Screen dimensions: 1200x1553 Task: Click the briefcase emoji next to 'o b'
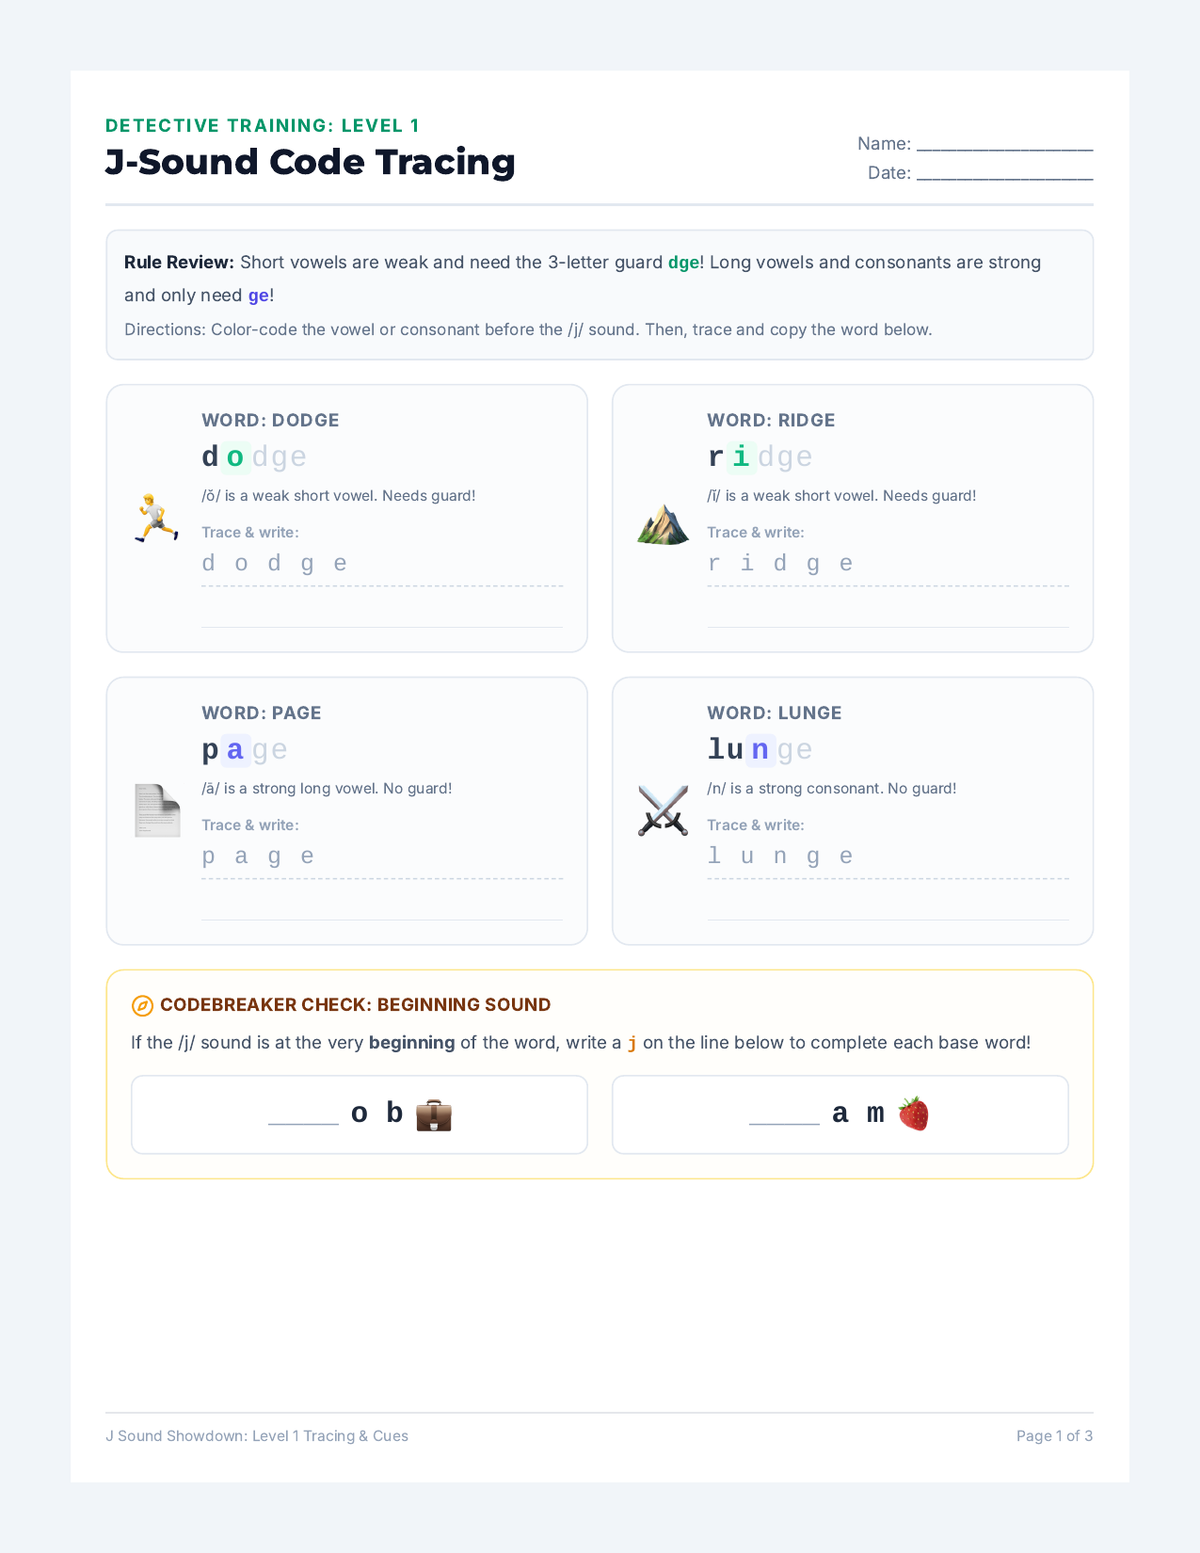[434, 1114]
